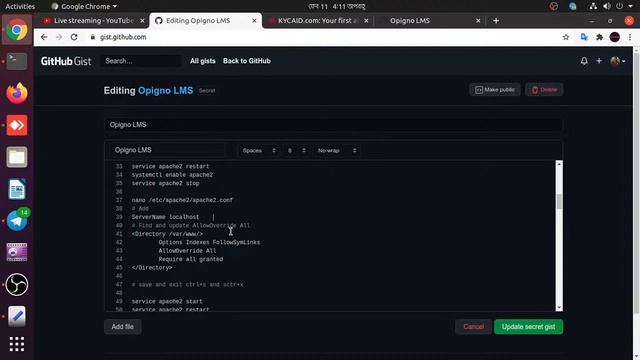Screen dimensions: 640x360
Task: Close the KYCAID.com tab
Action: coord(366,20)
